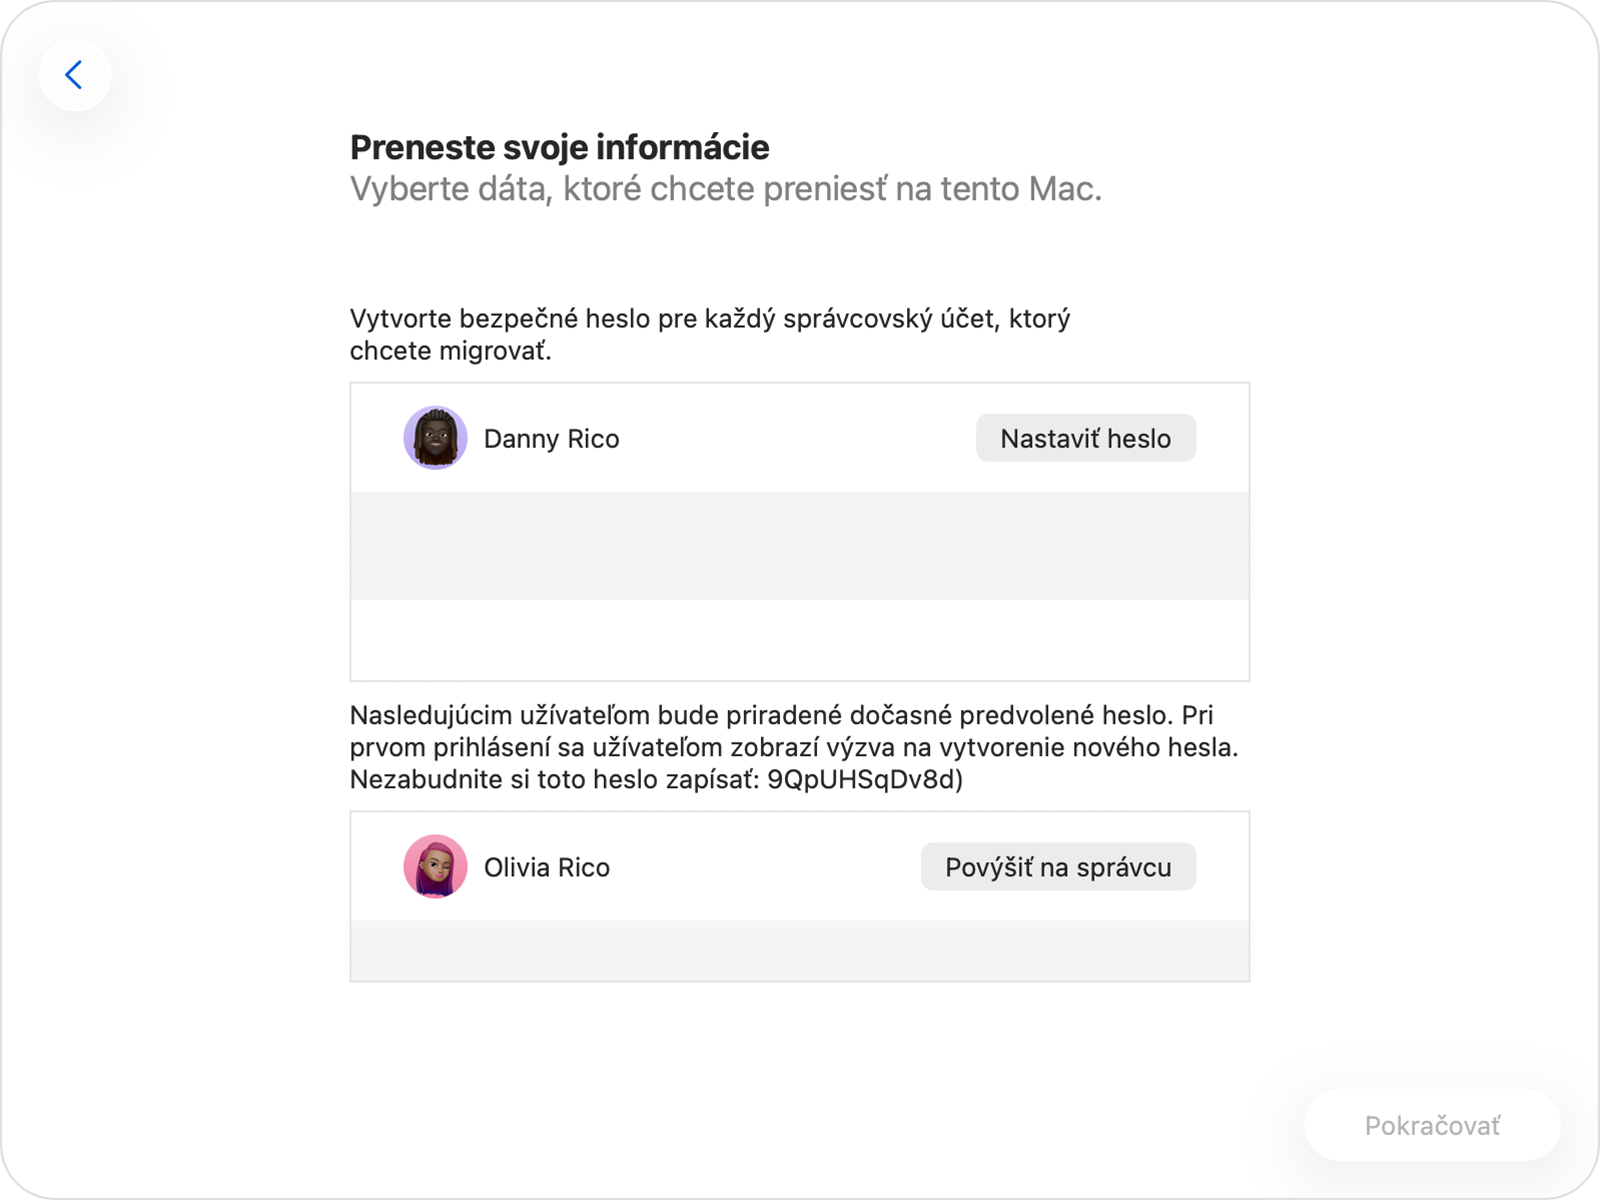
Task: Continue with the Pokračovať button
Action: pyautogui.click(x=1432, y=1126)
